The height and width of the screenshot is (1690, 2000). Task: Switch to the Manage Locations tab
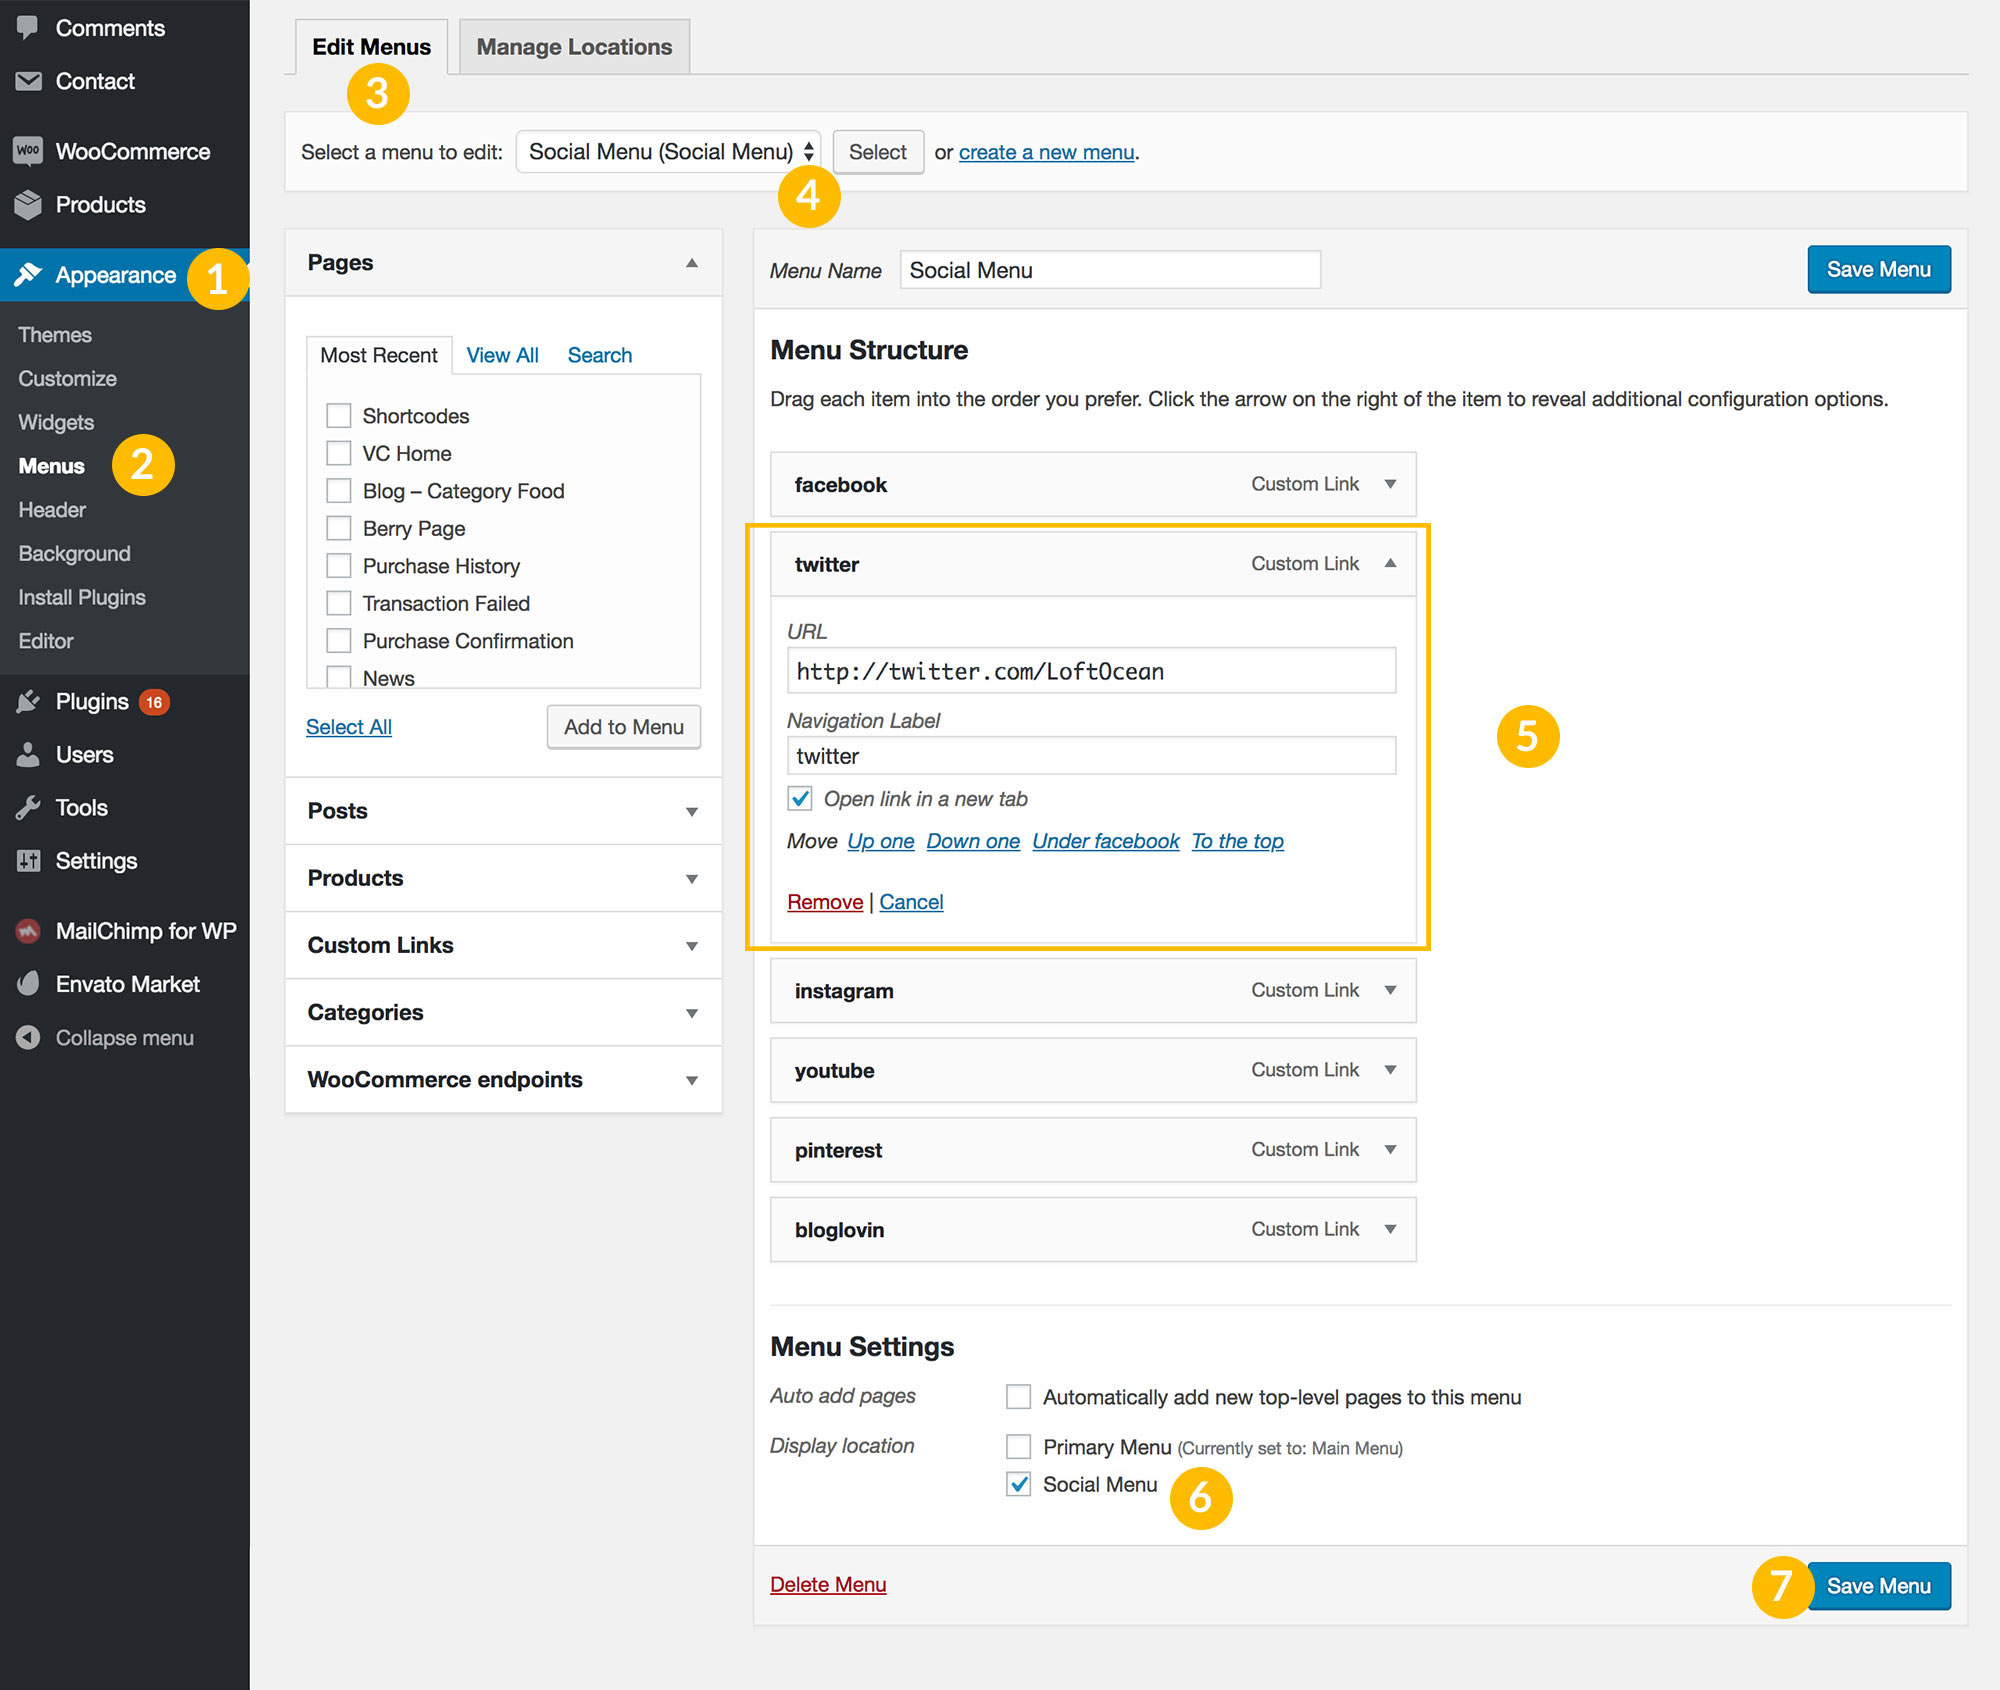point(574,46)
